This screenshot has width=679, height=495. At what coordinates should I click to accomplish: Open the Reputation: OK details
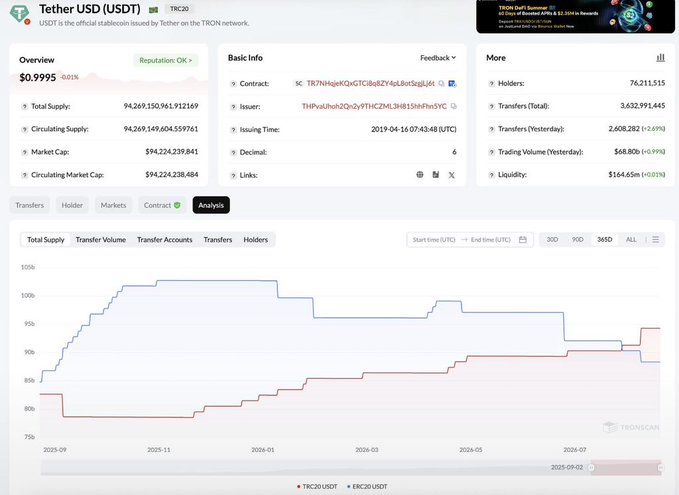(x=165, y=60)
